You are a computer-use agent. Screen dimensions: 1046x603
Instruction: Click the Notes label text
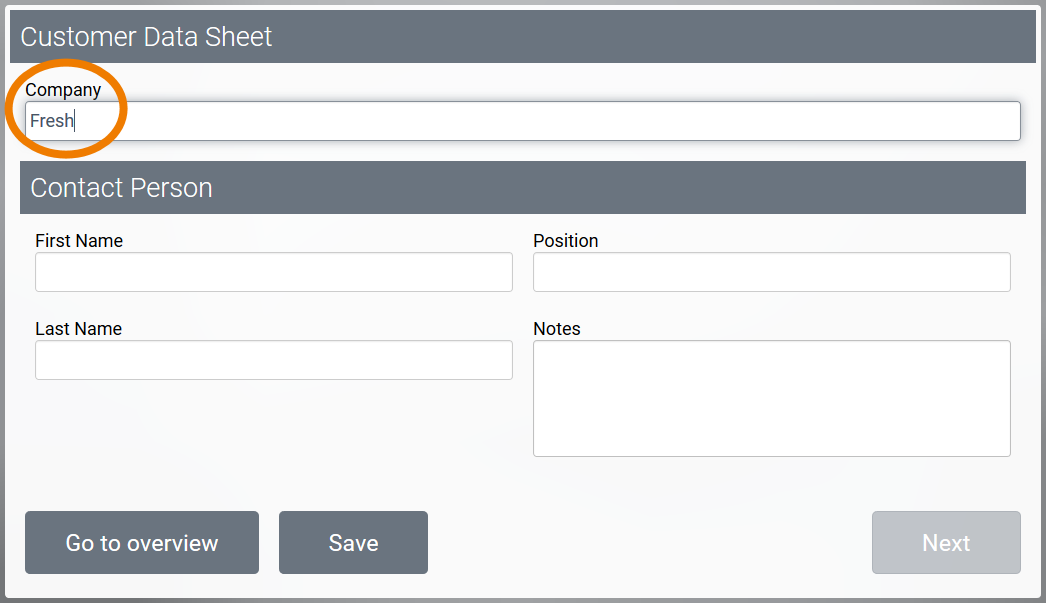pyautogui.click(x=556, y=329)
